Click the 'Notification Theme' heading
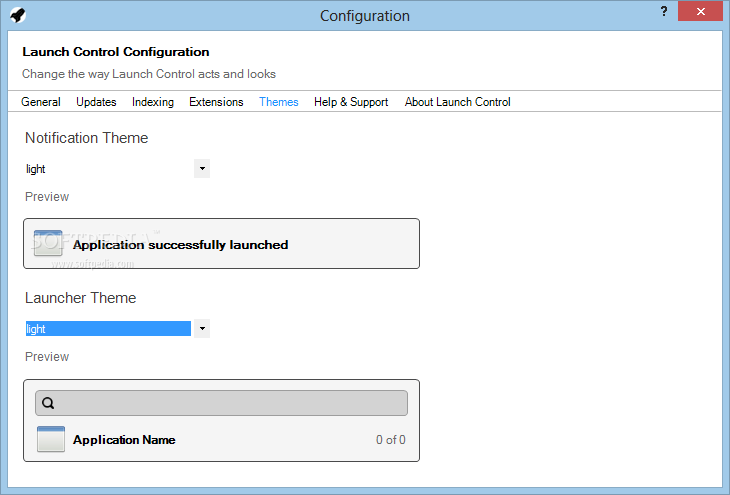This screenshot has width=730, height=495. click(87, 138)
